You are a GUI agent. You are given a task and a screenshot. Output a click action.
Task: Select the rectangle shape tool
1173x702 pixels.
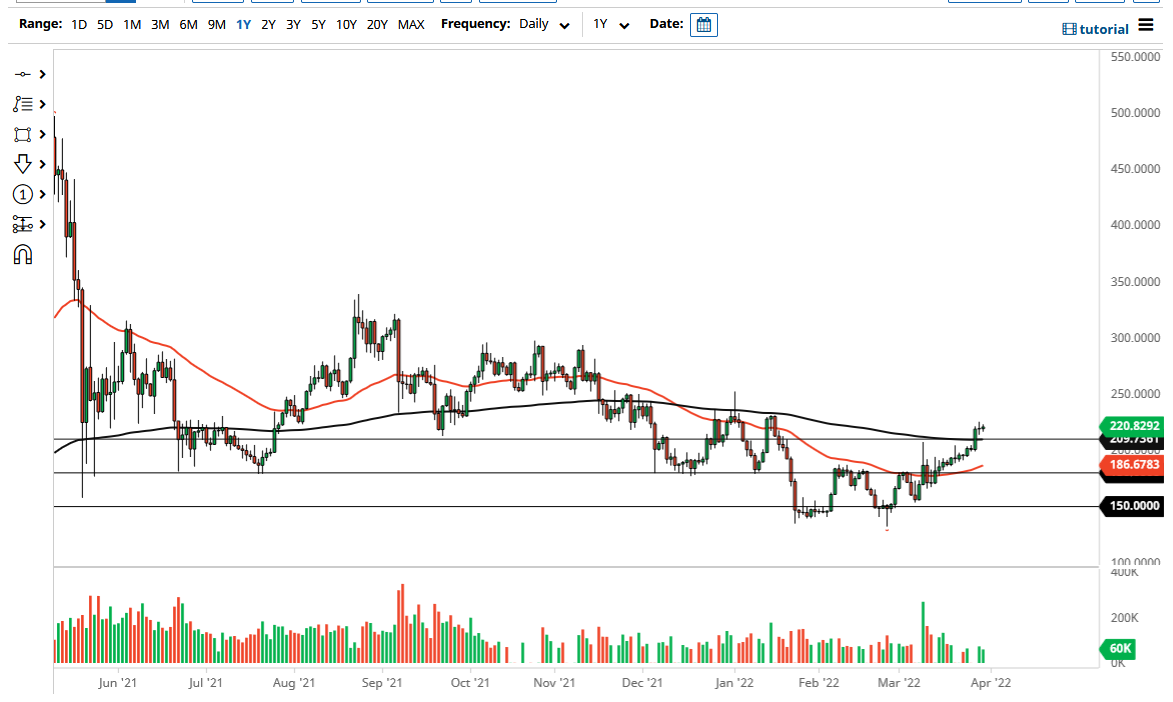tap(22, 135)
